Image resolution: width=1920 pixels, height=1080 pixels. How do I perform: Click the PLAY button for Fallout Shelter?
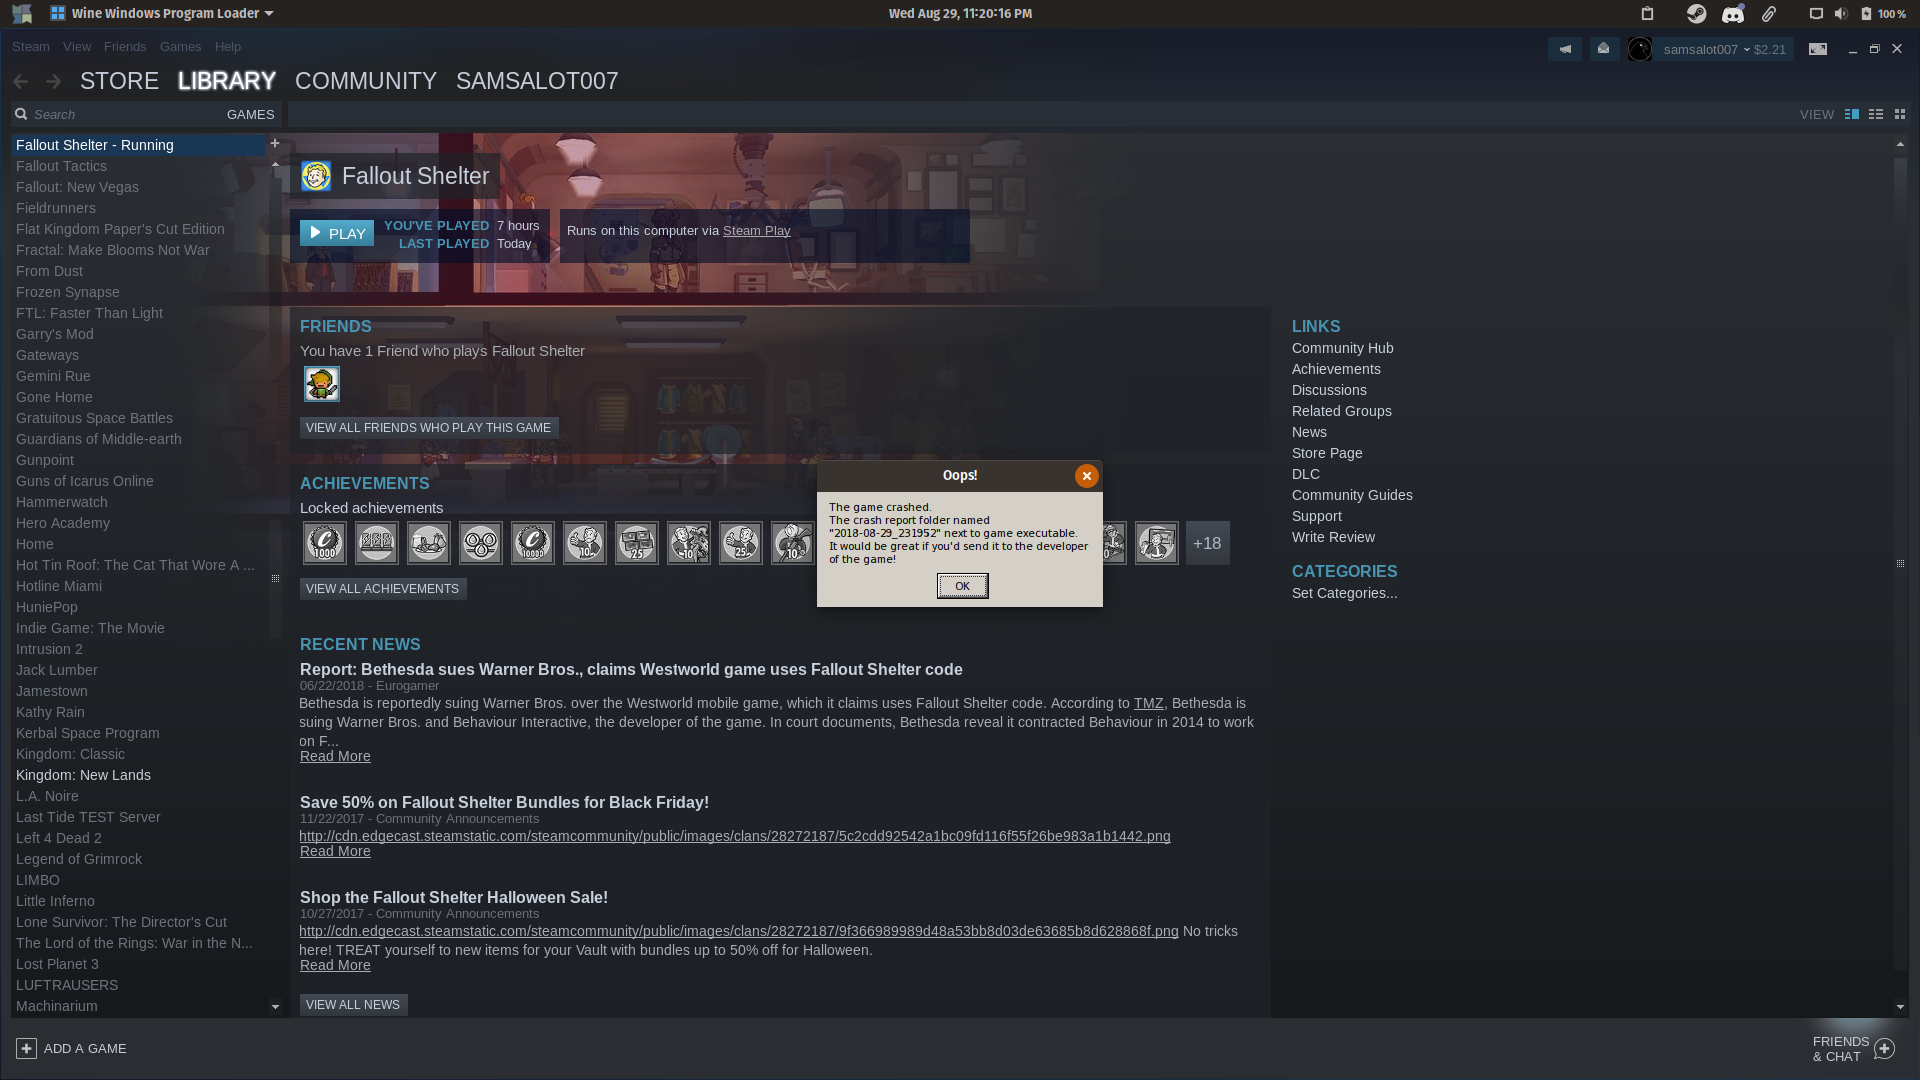point(337,233)
